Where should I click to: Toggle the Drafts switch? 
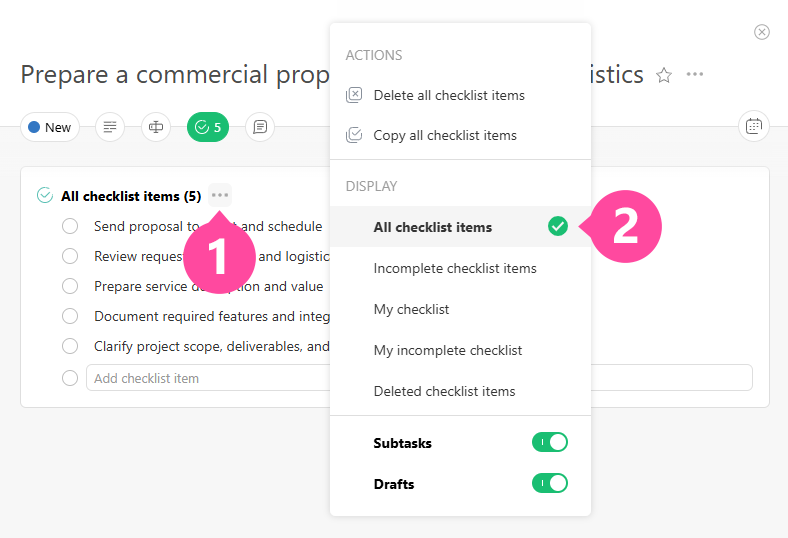pyautogui.click(x=550, y=483)
